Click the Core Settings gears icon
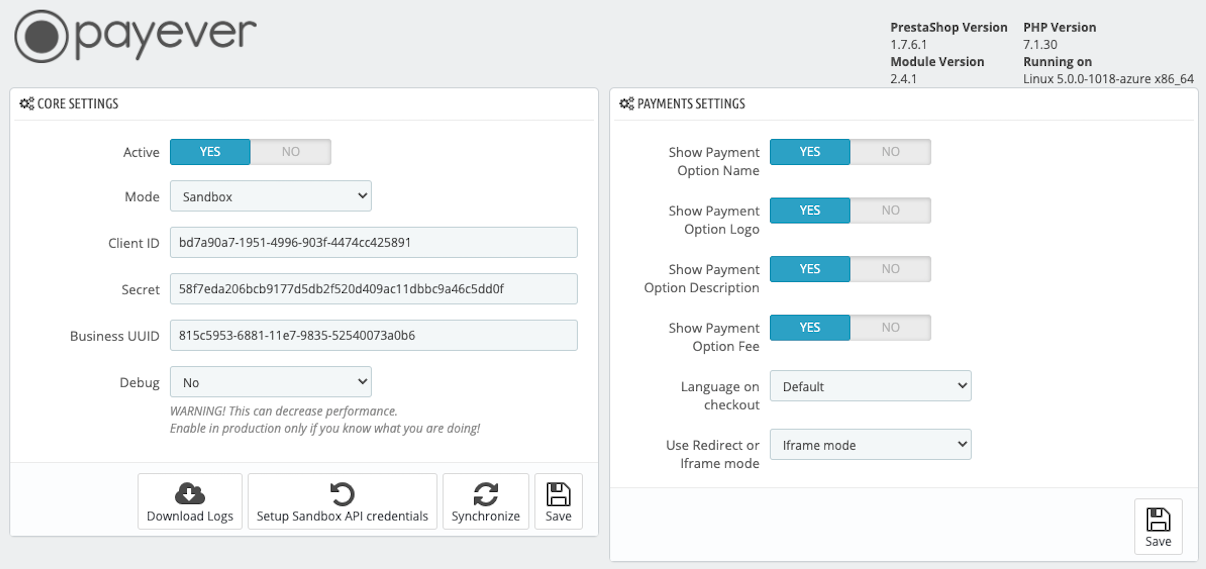 tap(27, 104)
